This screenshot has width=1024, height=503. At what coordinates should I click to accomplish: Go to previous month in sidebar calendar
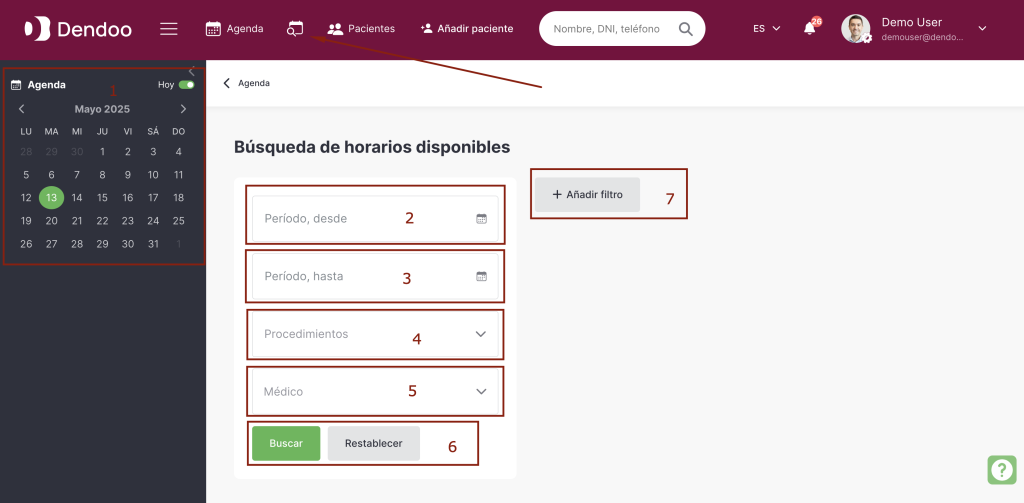pos(22,109)
